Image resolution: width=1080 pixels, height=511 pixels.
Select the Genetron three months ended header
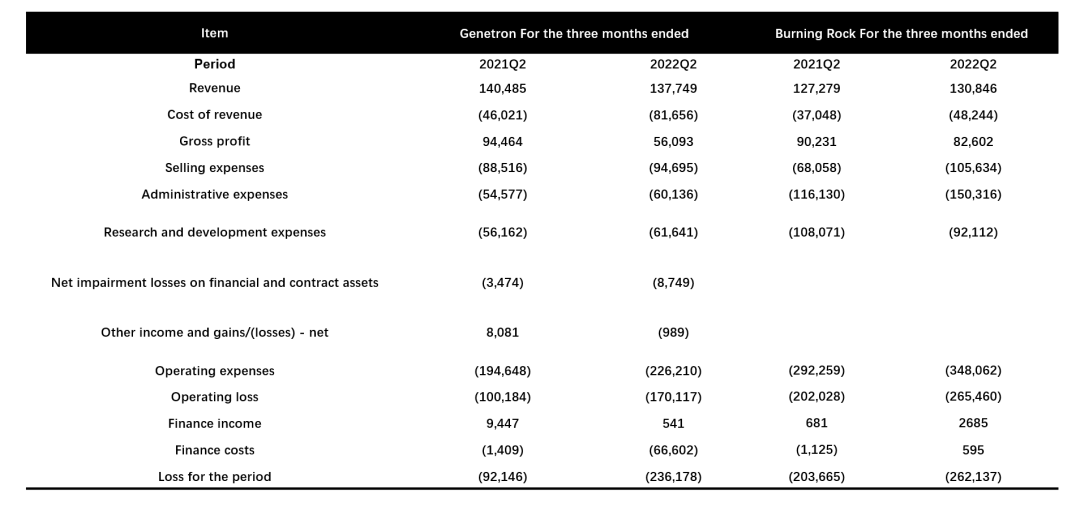574,34
